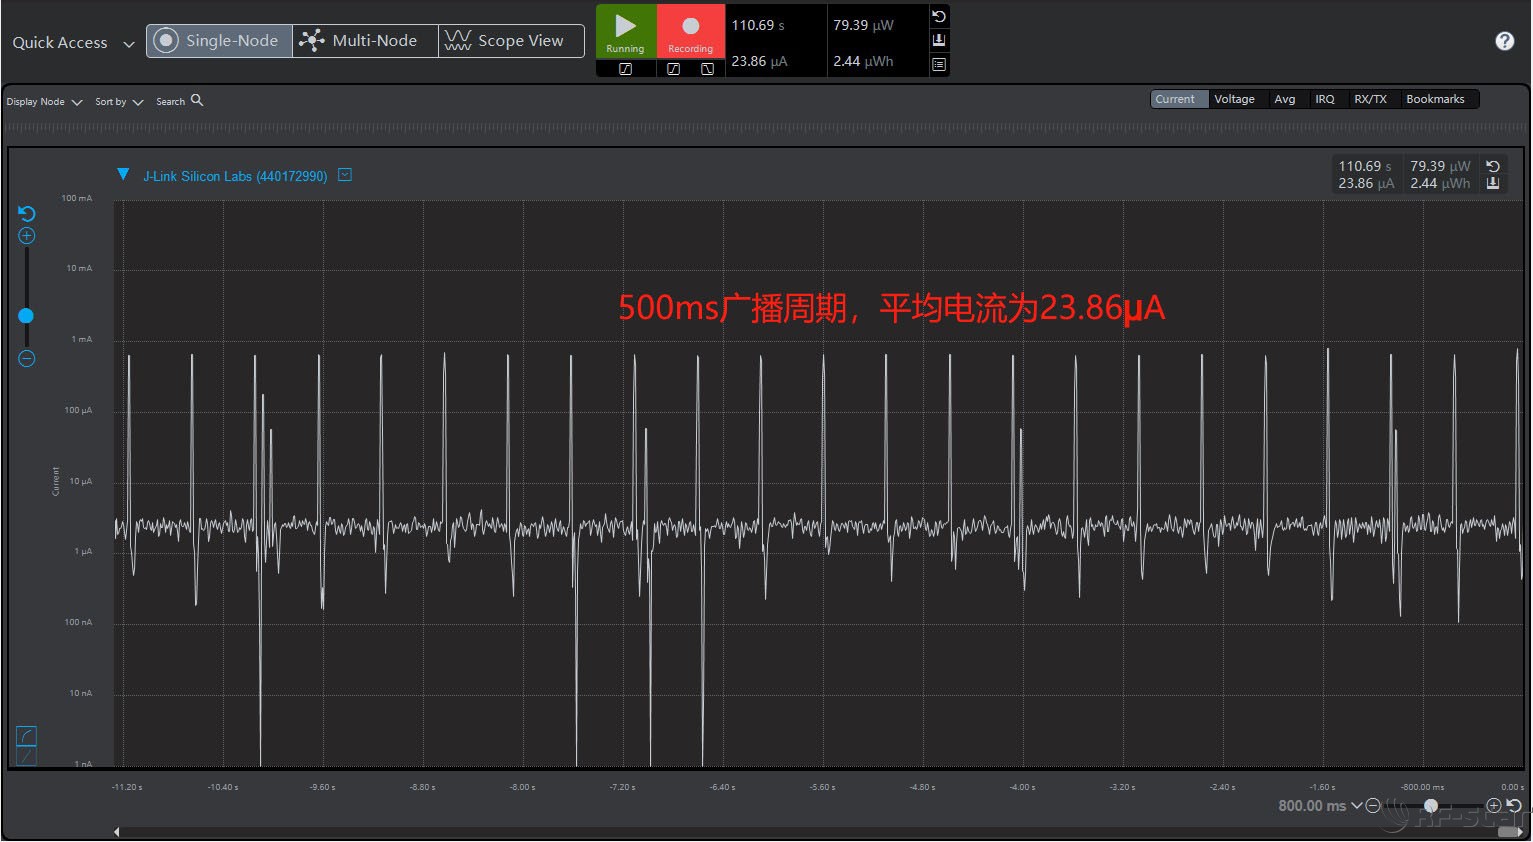Viewport: 1533px width, 842px height.
Task: Switch to the Voltage tab
Action: (1234, 99)
